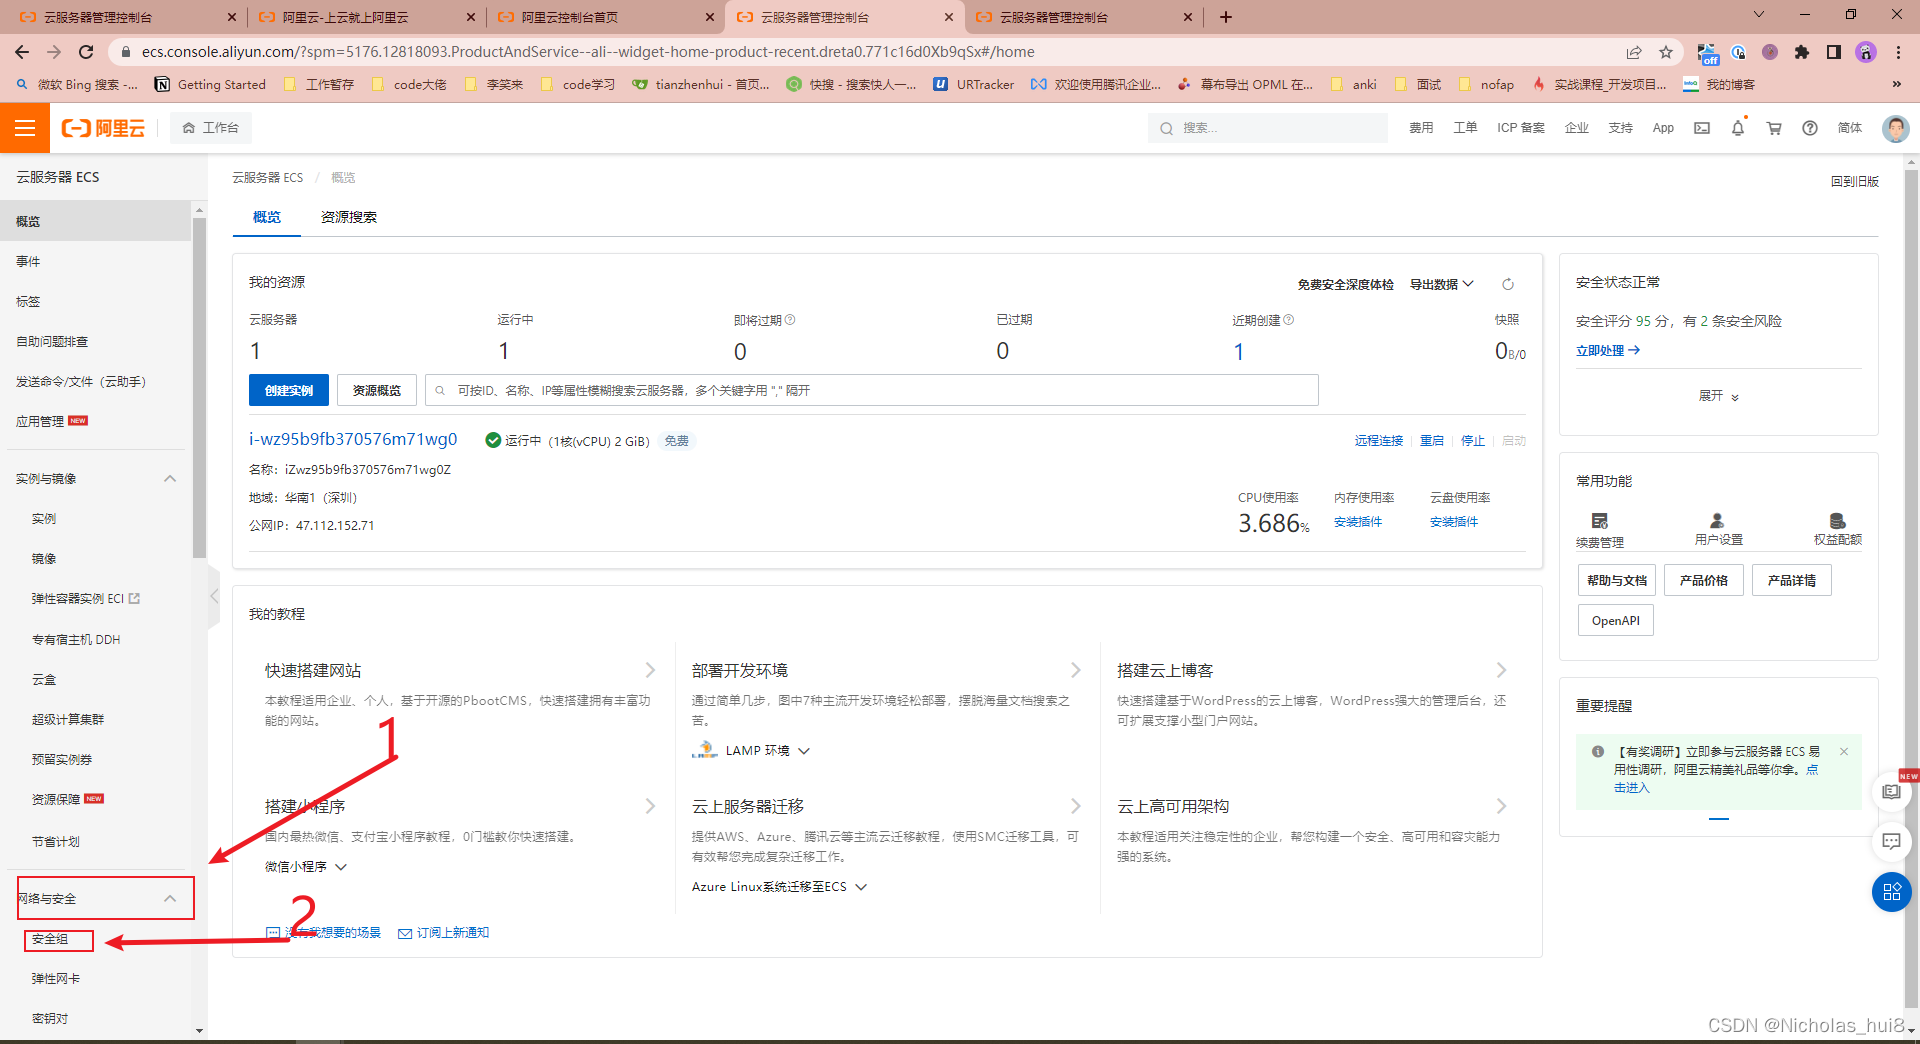Open the shopping cart icon
1920x1044 pixels.
click(x=1774, y=128)
